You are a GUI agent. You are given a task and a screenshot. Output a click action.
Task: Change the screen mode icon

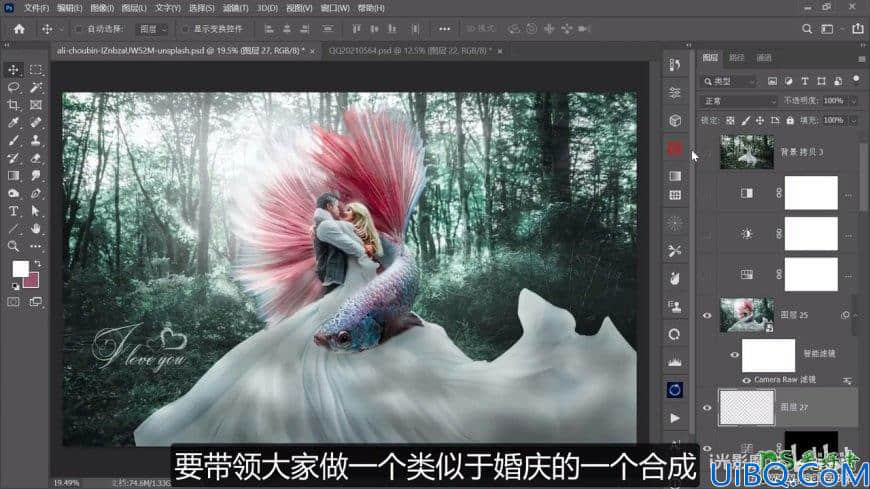pyautogui.click(x=36, y=302)
